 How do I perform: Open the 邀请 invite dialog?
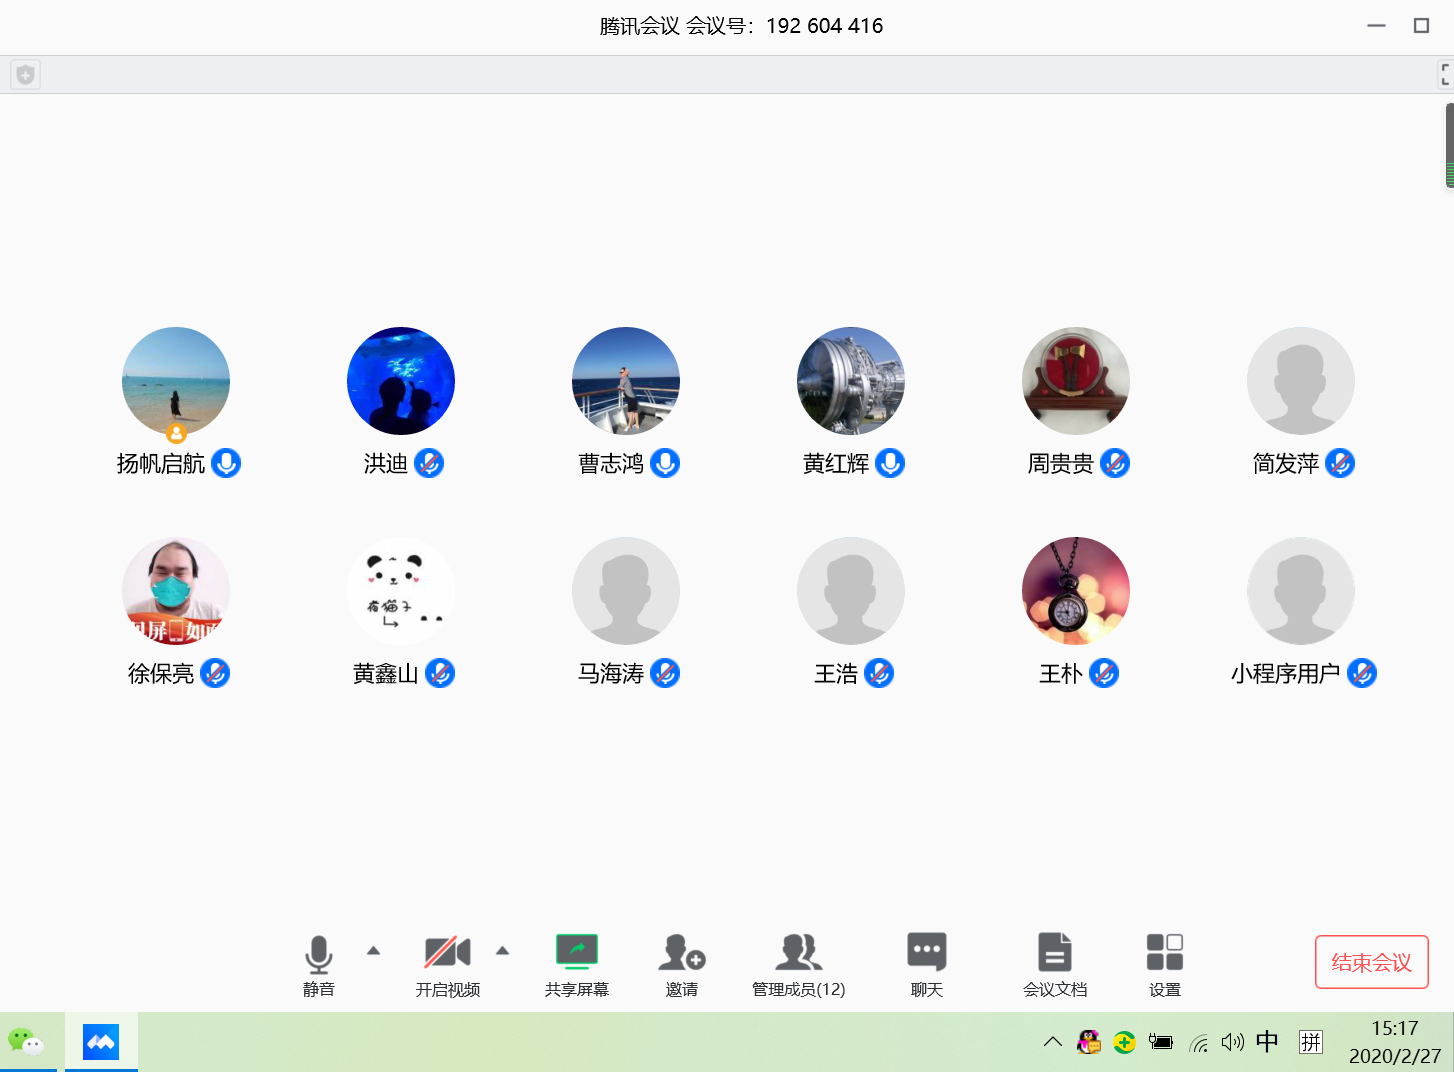tap(682, 965)
